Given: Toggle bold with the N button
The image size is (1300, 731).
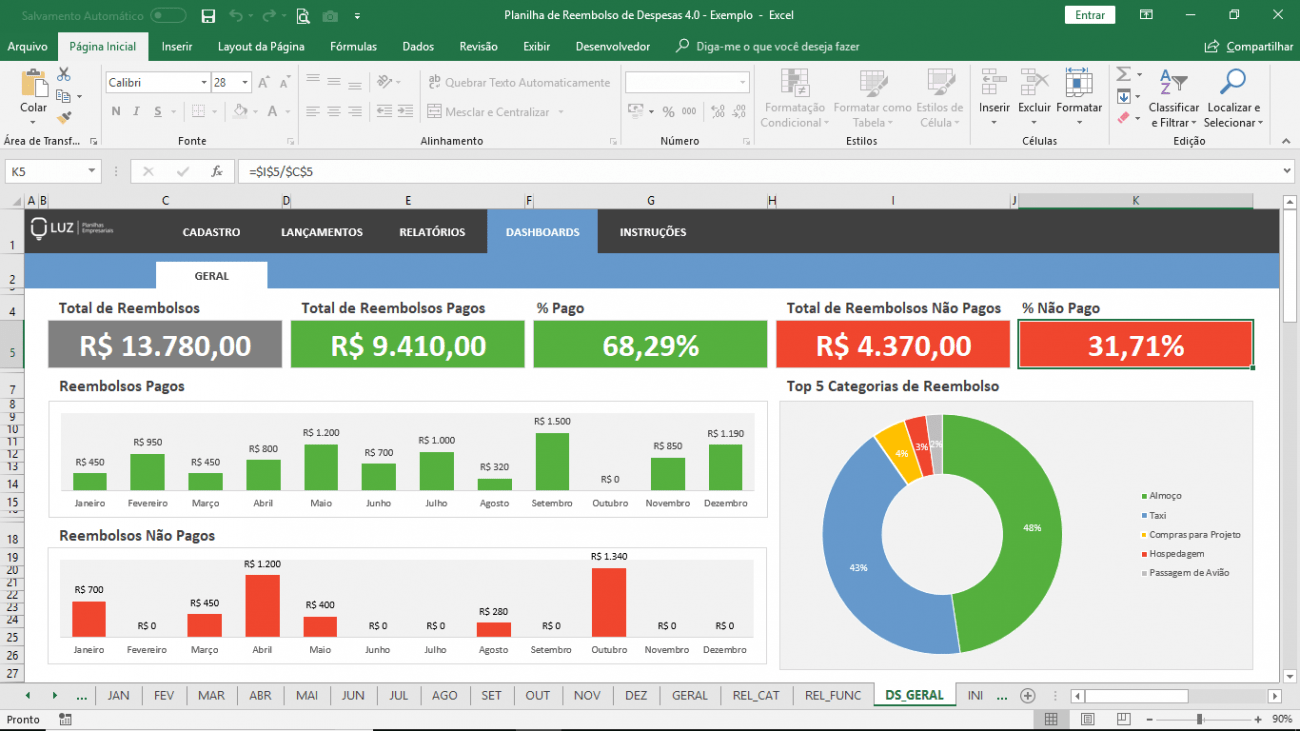Looking at the screenshot, I should coord(116,112).
